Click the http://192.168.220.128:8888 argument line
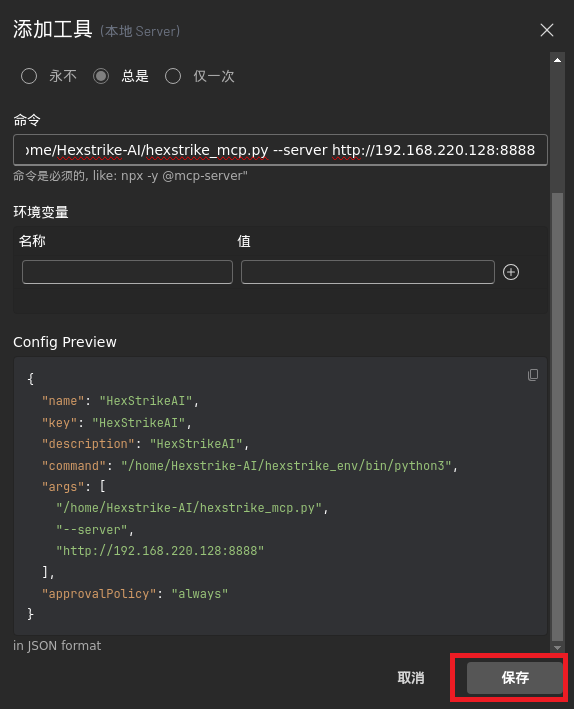The height and width of the screenshot is (709, 574). [x=160, y=551]
